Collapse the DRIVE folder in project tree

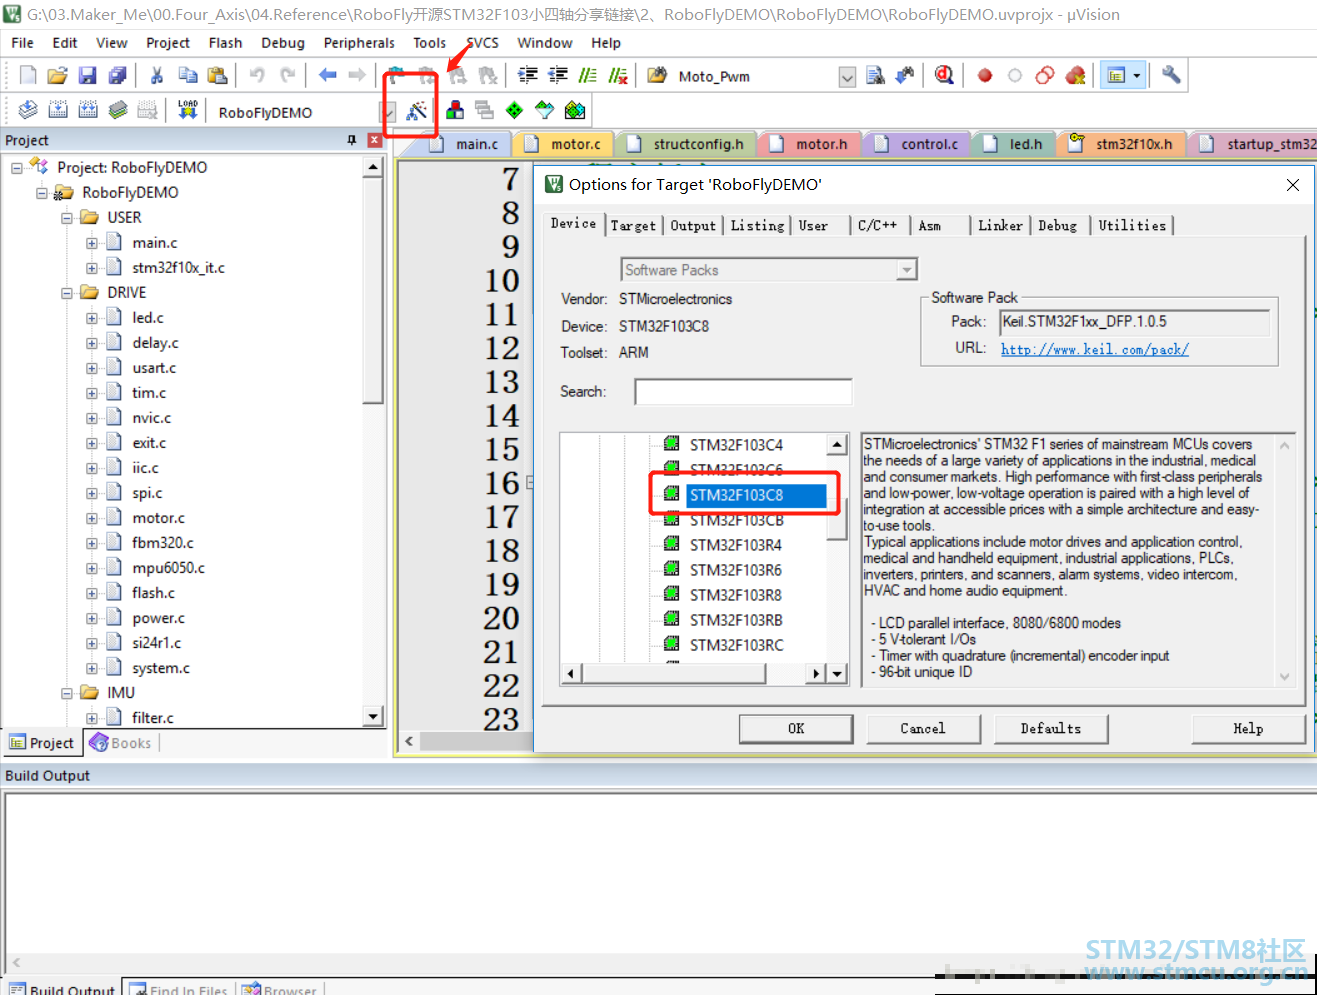tap(67, 293)
